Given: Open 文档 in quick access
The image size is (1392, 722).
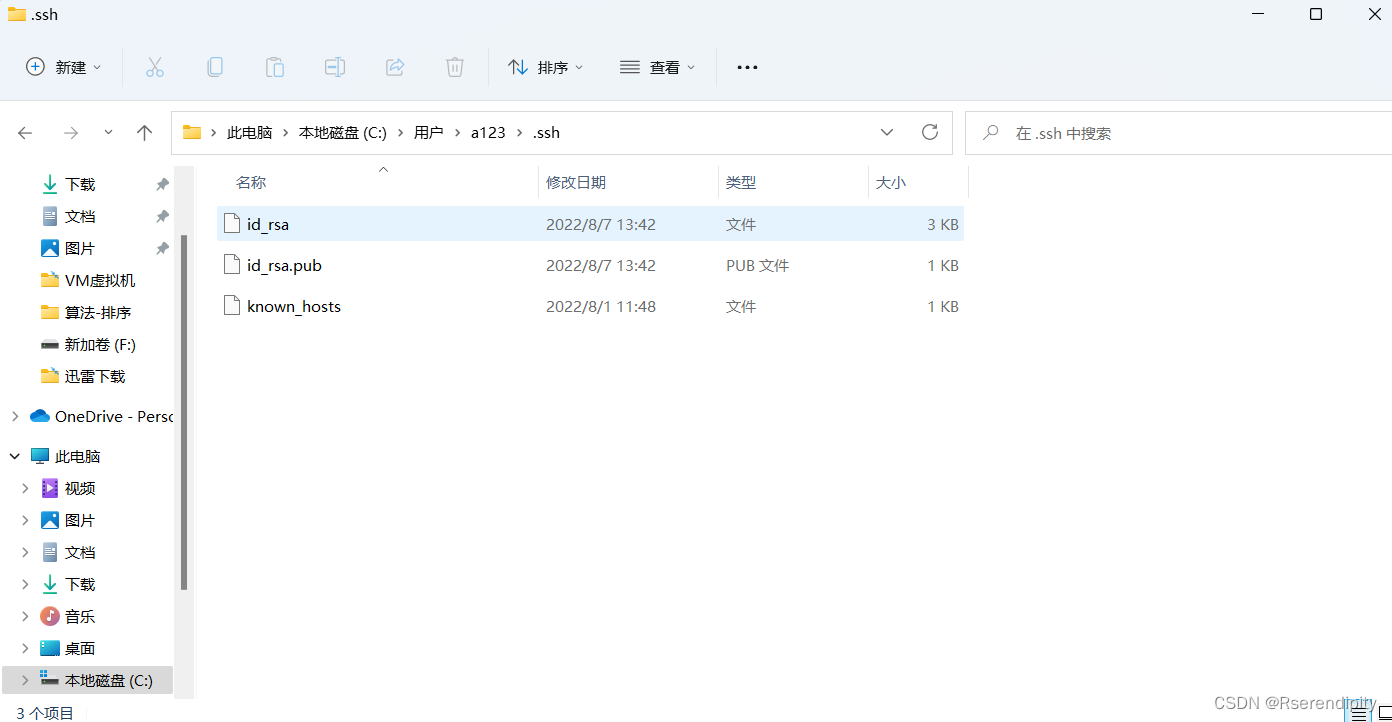Looking at the screenshot, I should [x=80, y=217].
